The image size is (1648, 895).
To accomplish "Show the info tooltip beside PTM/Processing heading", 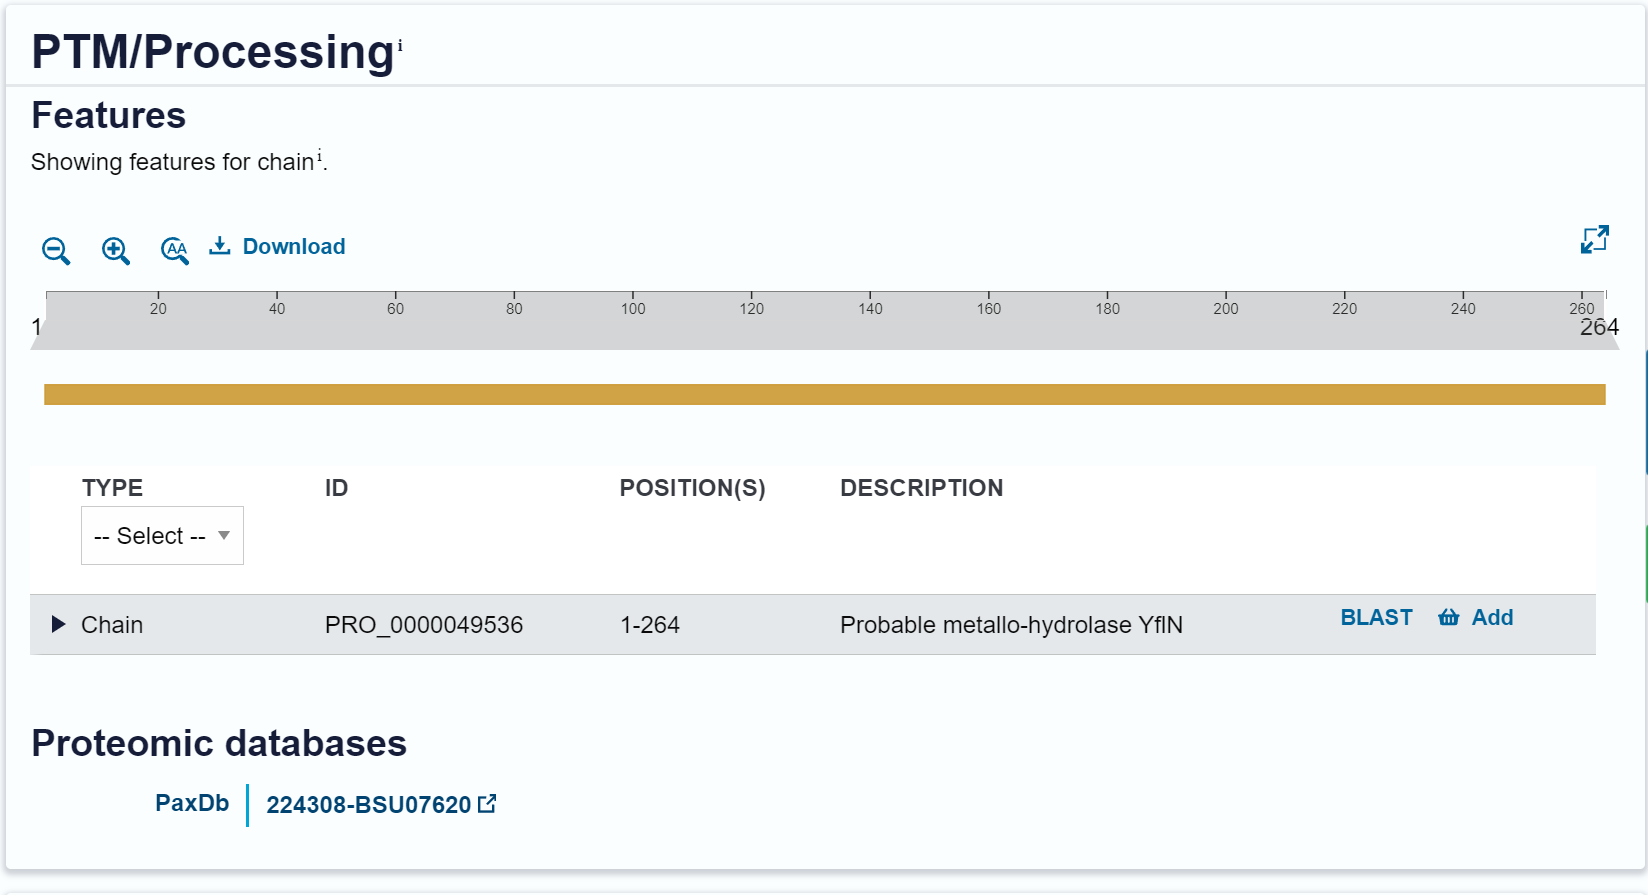I will coord(400,45).
